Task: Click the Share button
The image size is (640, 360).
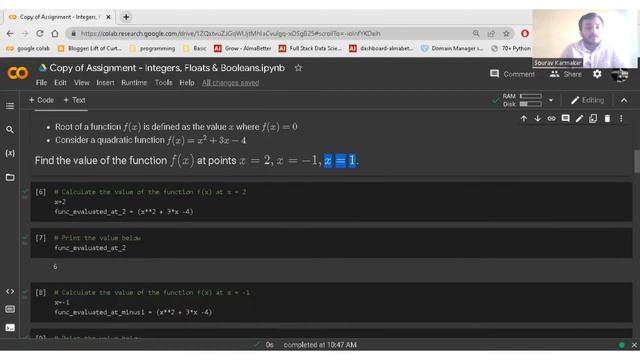Action: [x=566, y=74]
